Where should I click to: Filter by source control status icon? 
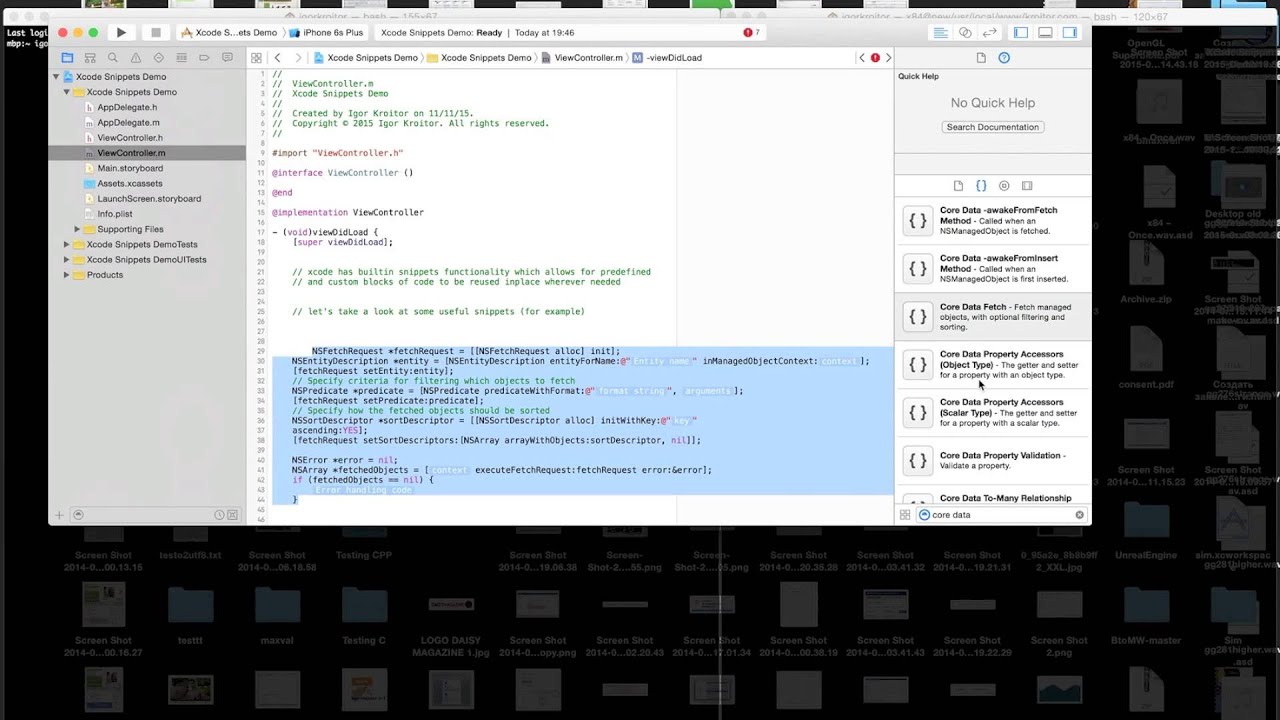233,515
